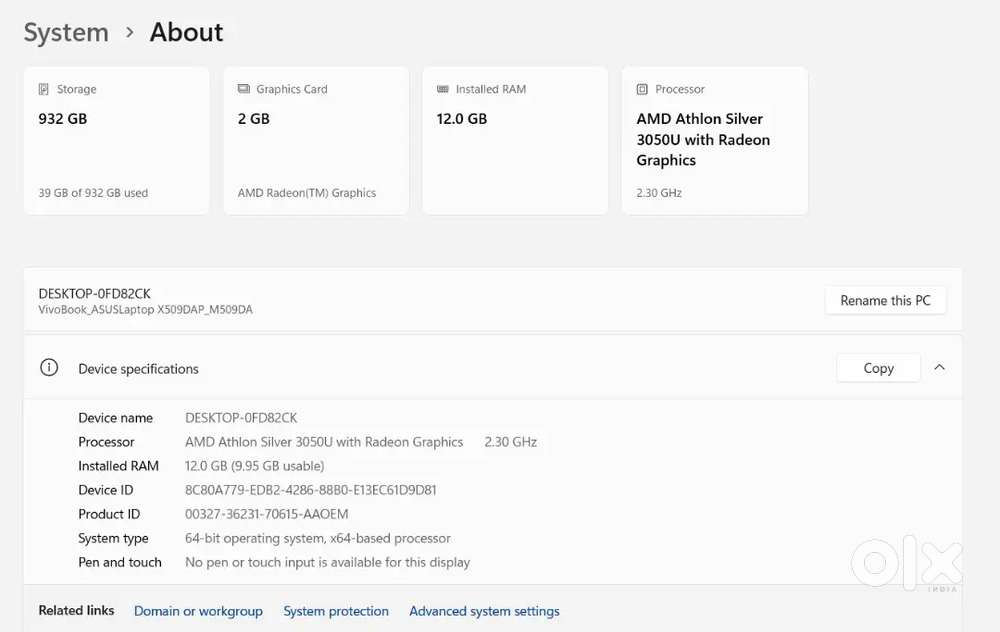This screenshot has height=632, width=1000.
Task: Open Advanced system settings link
Action: pos(484,611)
